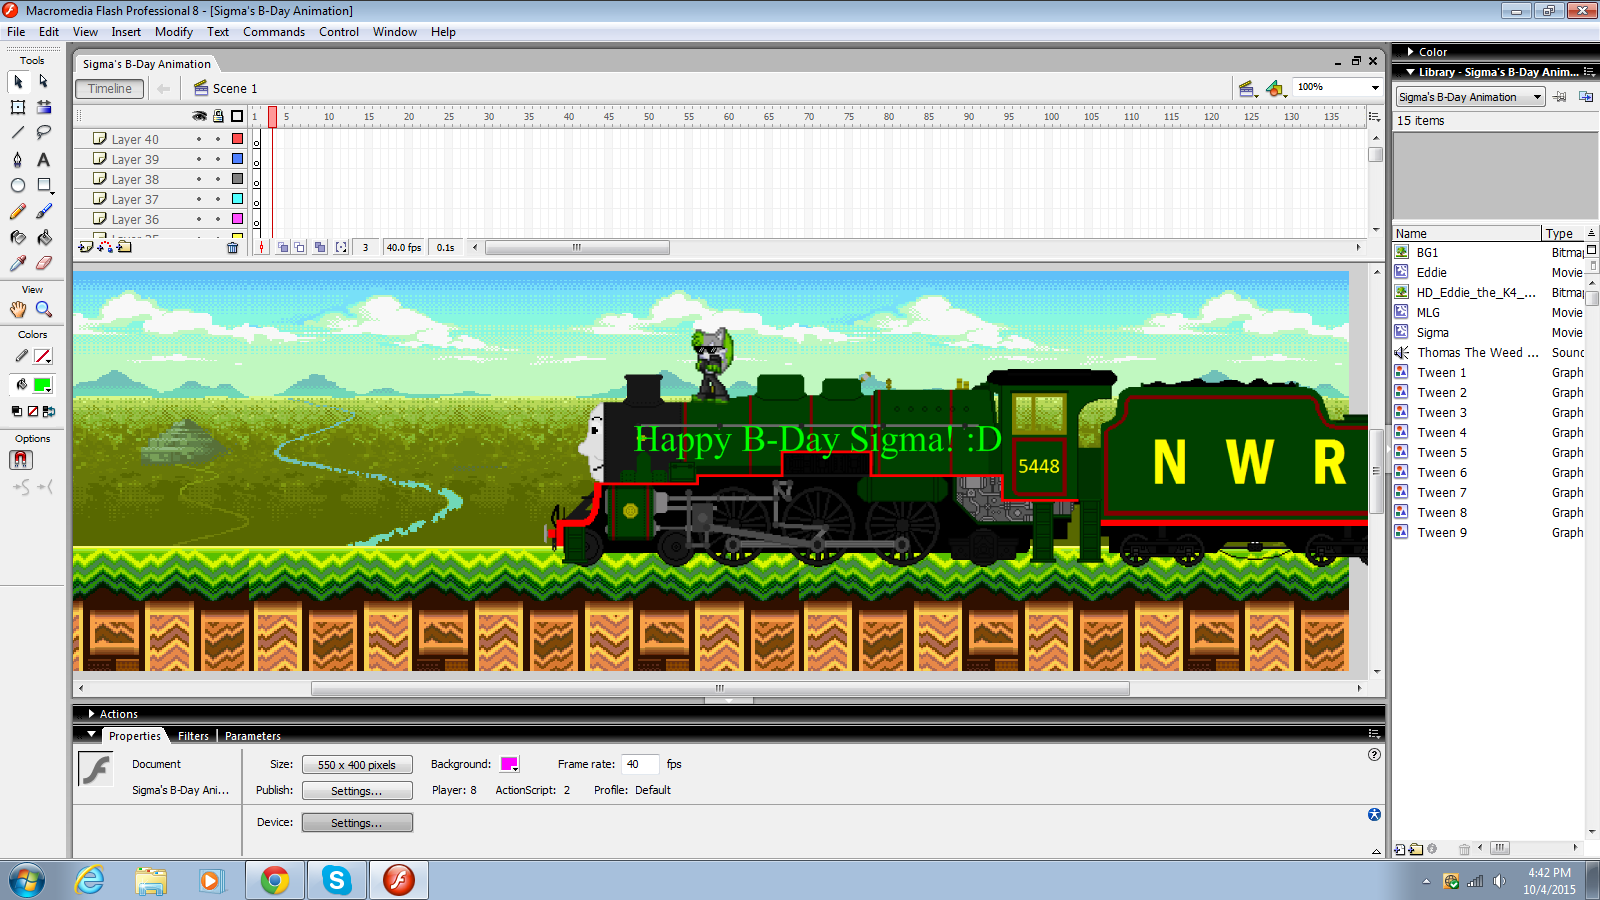This screenshot has width=1600, height=900.
Task: Toggle outline square for Layer 38
Action: [x=237, y=179]
